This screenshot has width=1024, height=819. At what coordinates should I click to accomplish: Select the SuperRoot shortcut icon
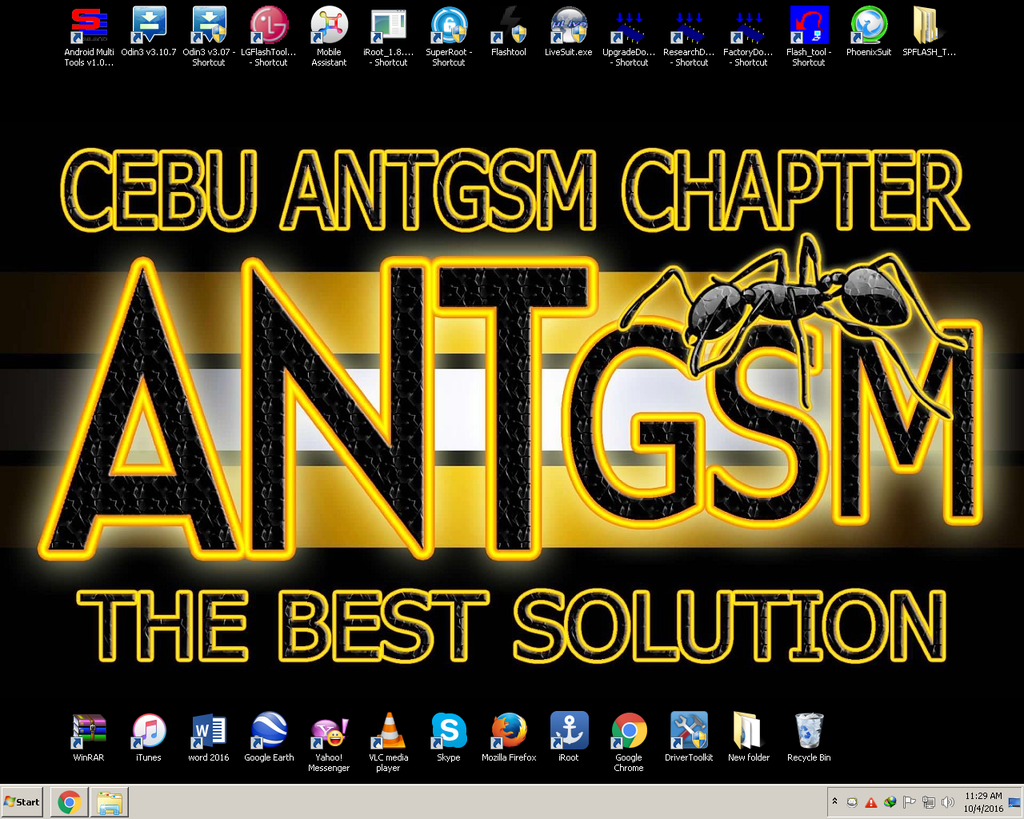pyautogui.click(x=448, y=26)
